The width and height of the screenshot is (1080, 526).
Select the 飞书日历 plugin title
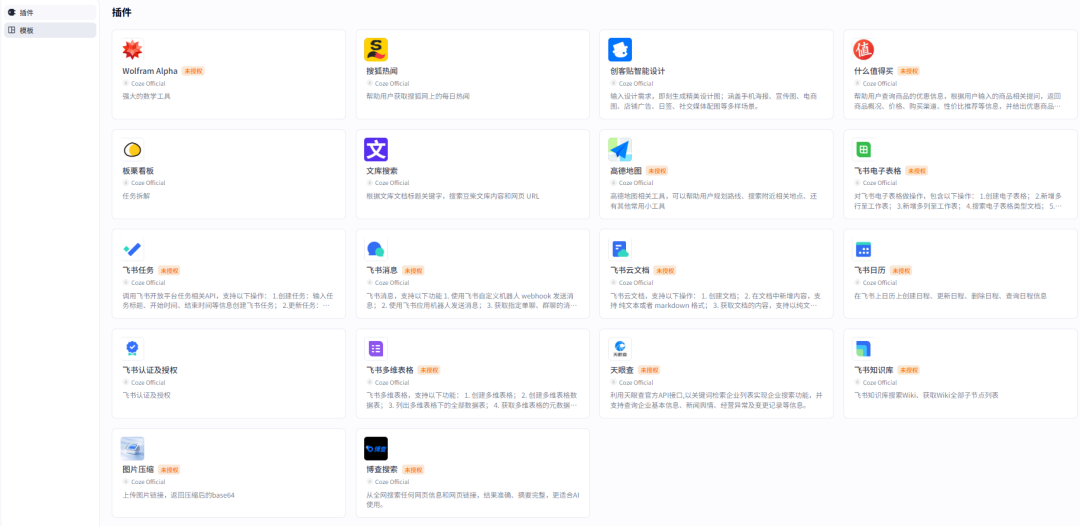[x=869, y=271]
